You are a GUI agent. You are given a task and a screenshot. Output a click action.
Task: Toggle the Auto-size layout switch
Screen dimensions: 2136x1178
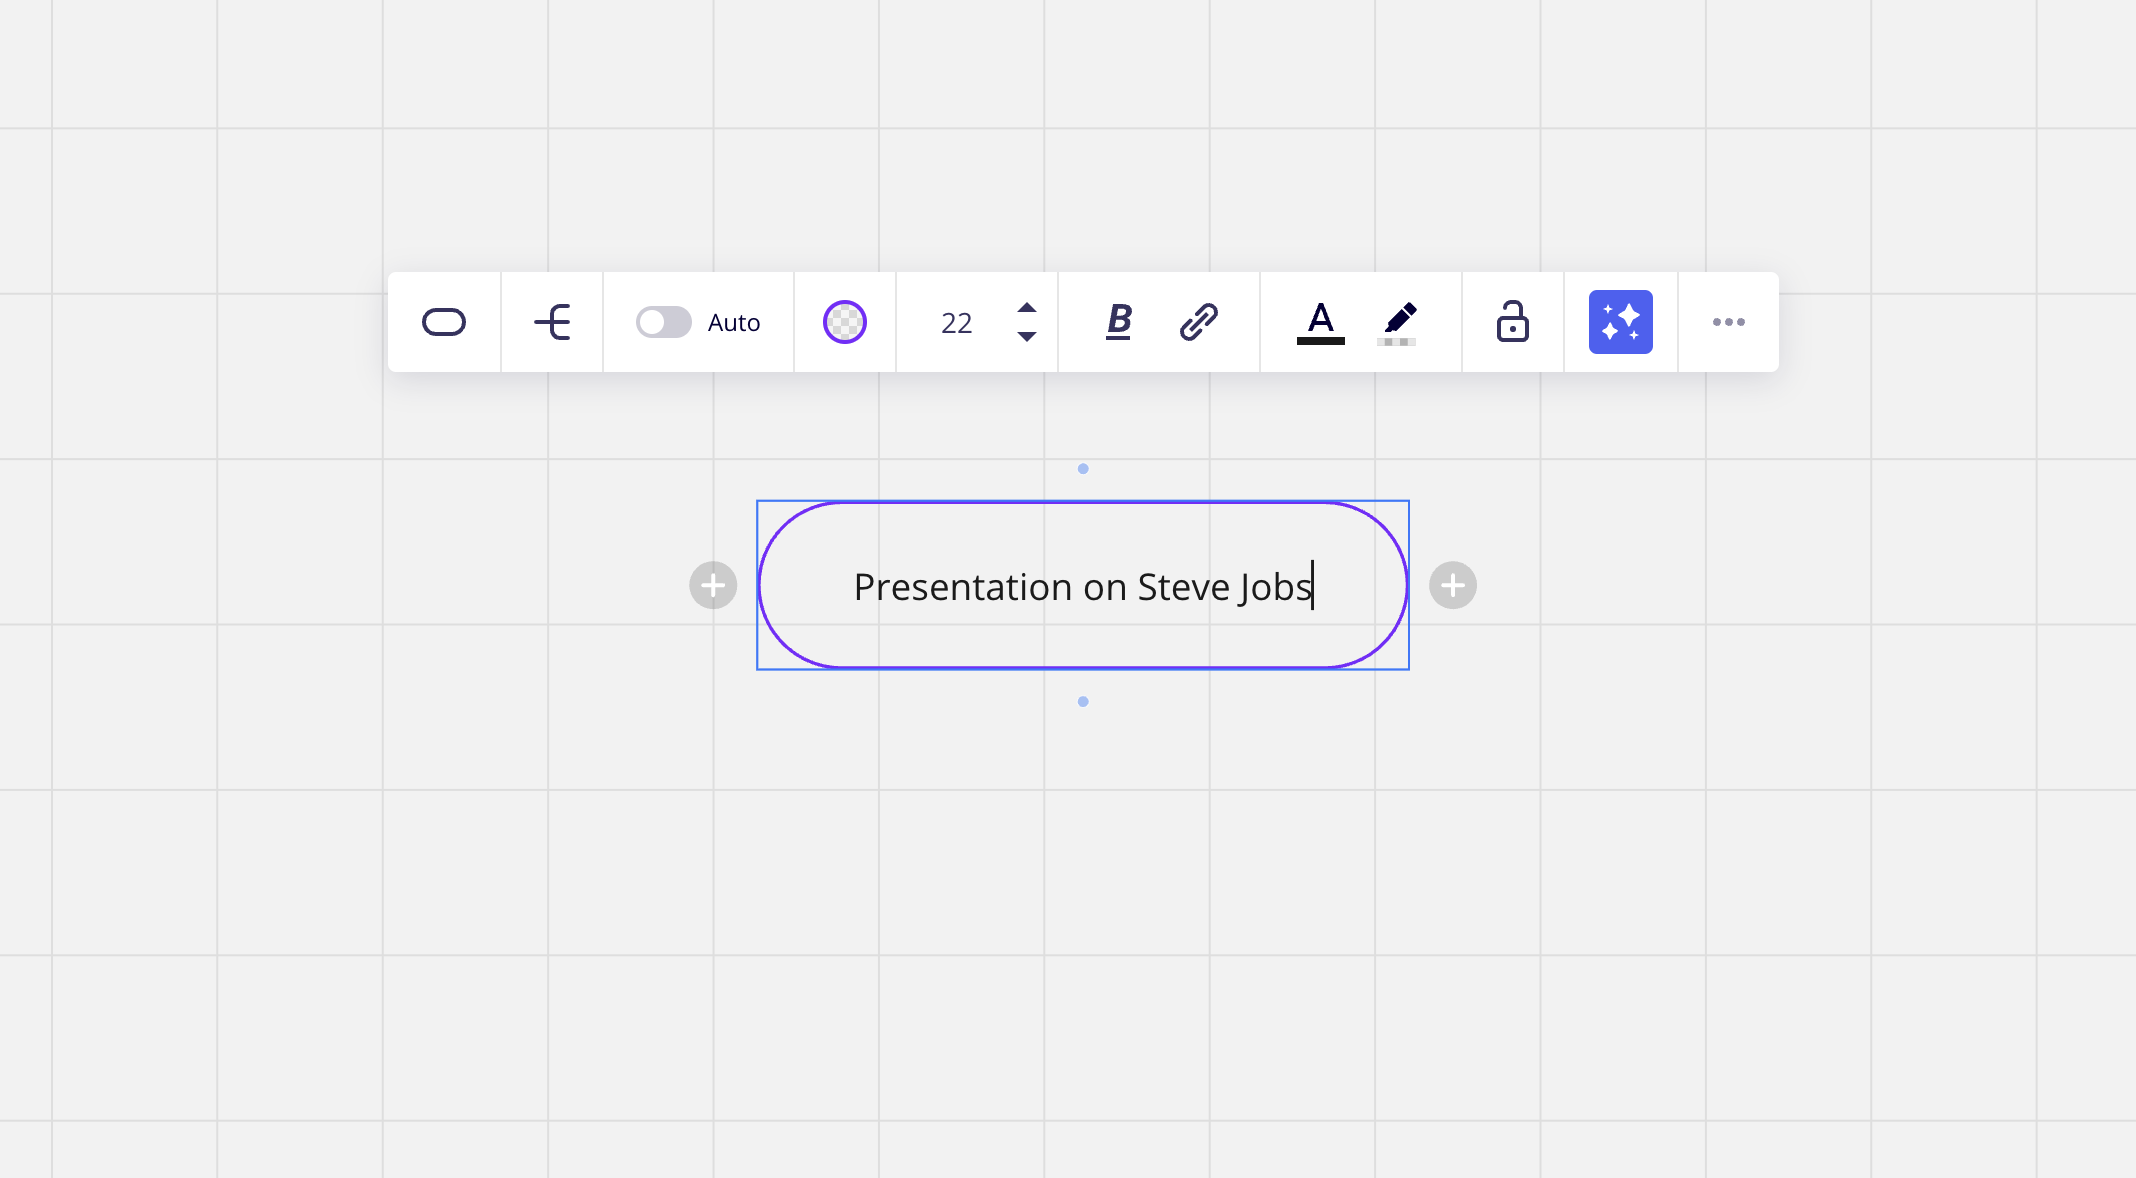[x=663, y=322]
